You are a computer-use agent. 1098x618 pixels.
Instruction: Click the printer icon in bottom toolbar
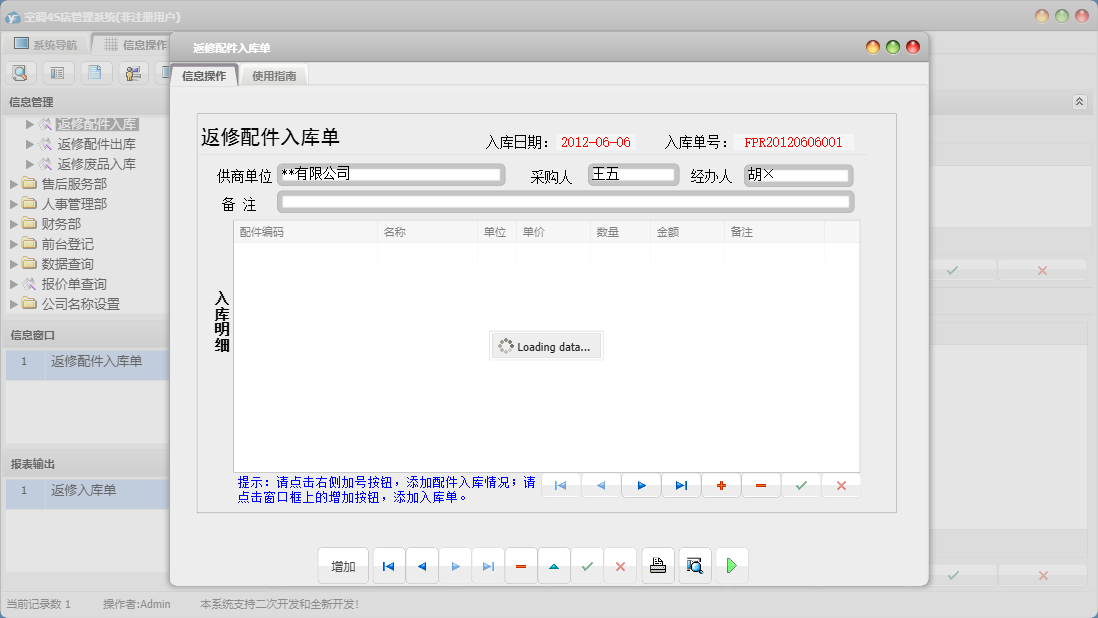[657, 565]
